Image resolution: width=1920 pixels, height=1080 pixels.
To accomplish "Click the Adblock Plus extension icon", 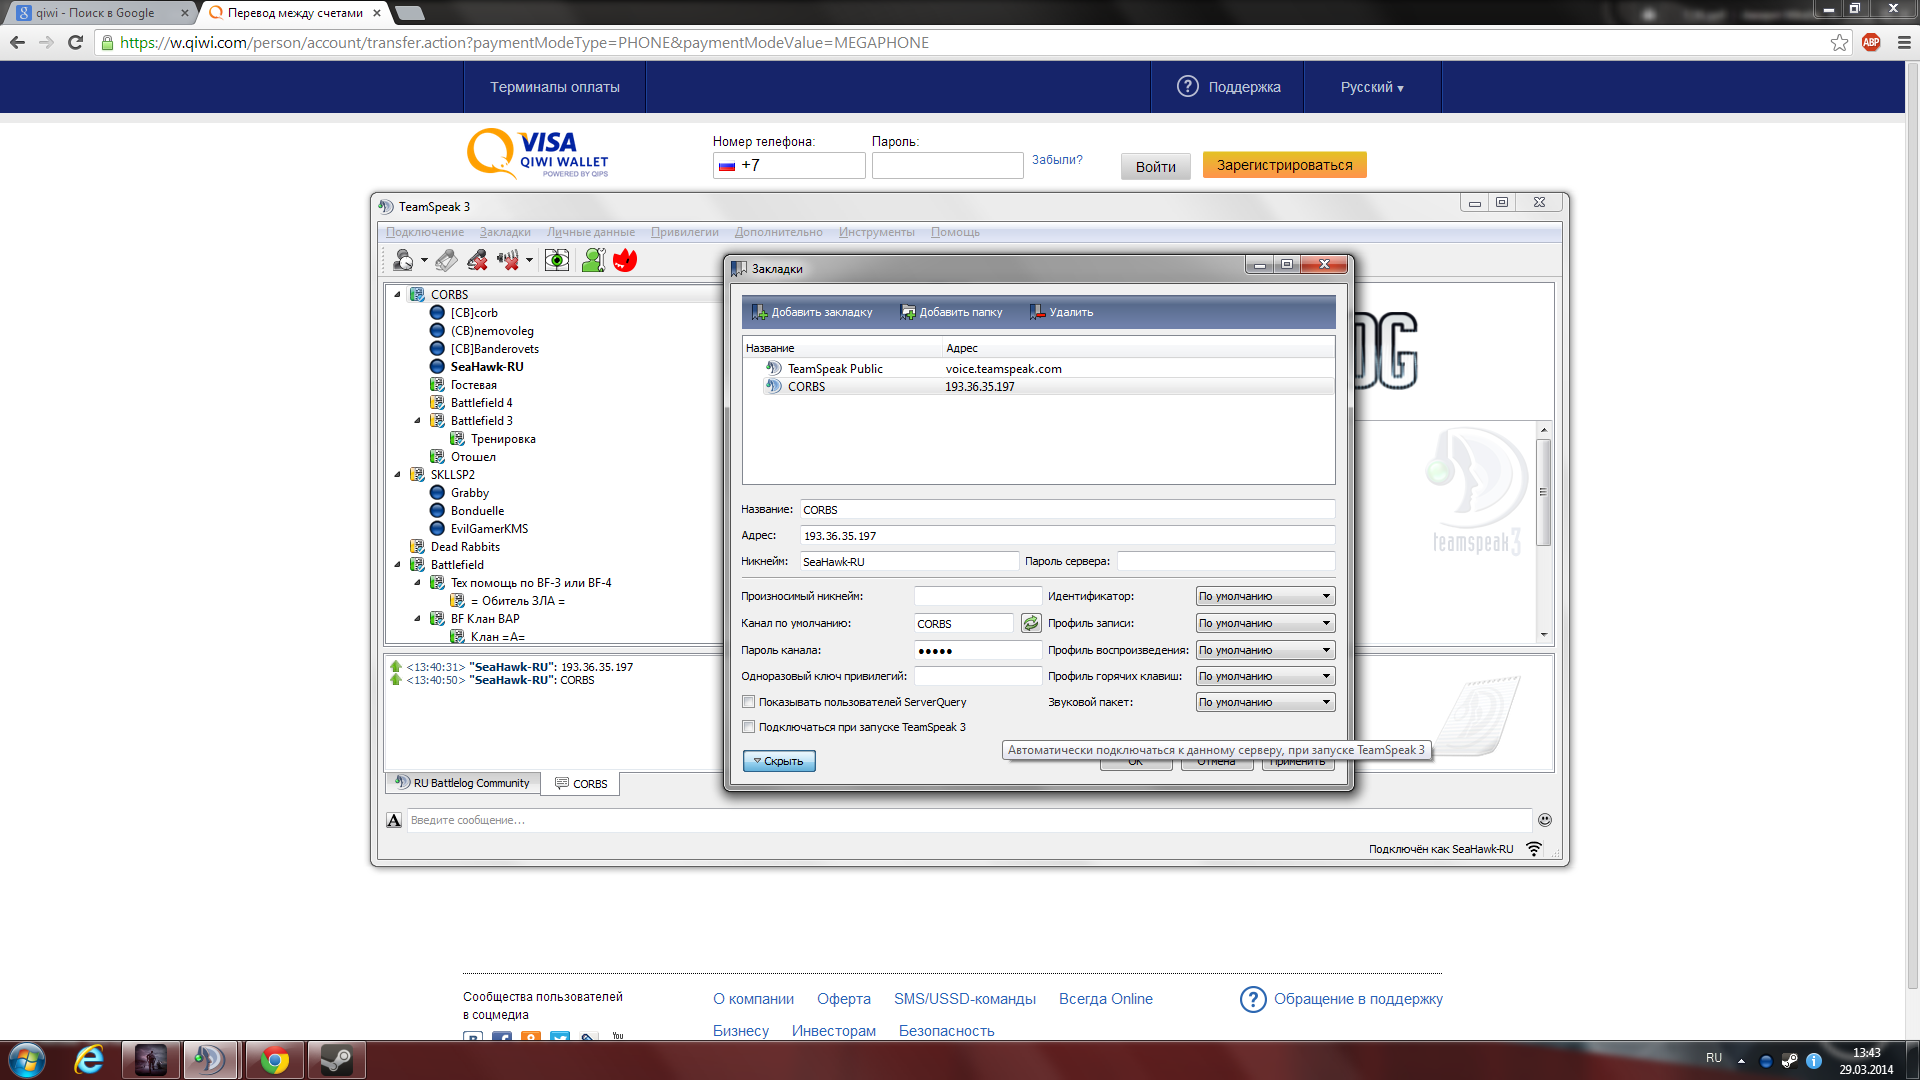I will [x=1871, y=42].
